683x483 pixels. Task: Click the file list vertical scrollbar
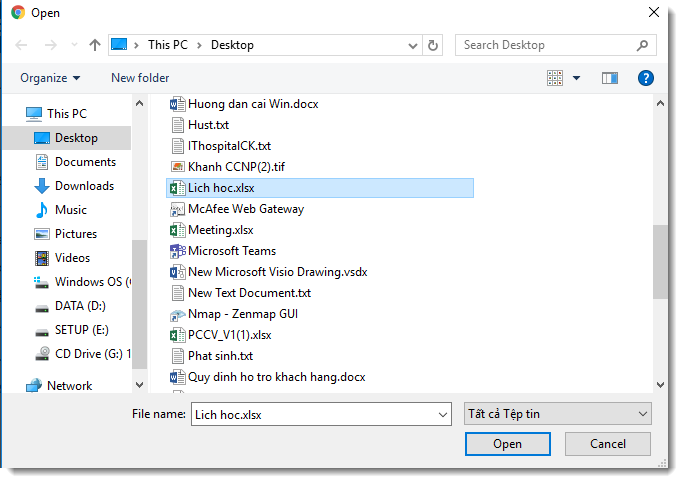click(x=659, y=260)
